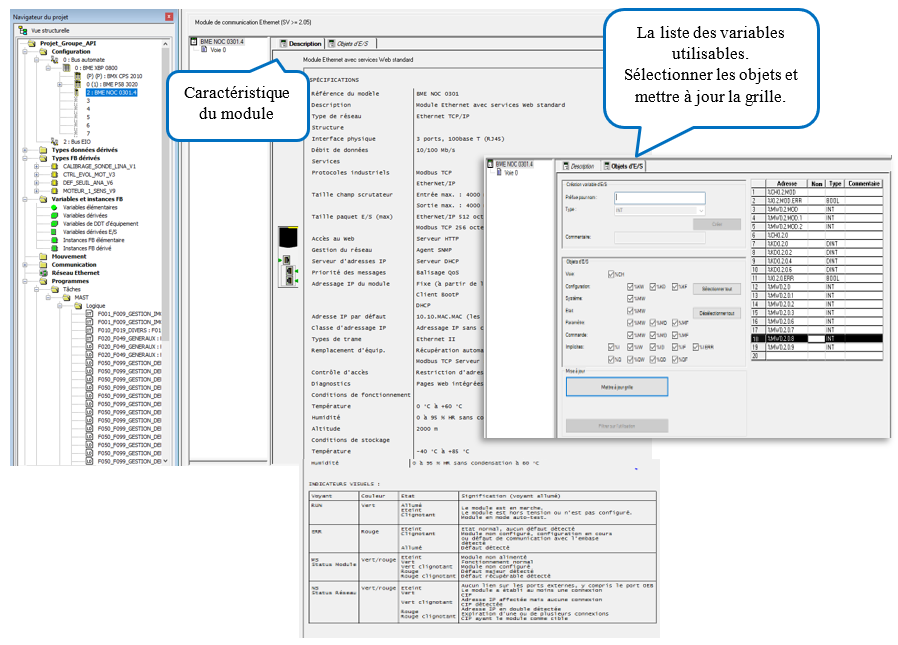Image resolution: width=898 pixels, height=645 pixels.
Task: Open the Type dropdown set to INT
Action: (700, 210)
